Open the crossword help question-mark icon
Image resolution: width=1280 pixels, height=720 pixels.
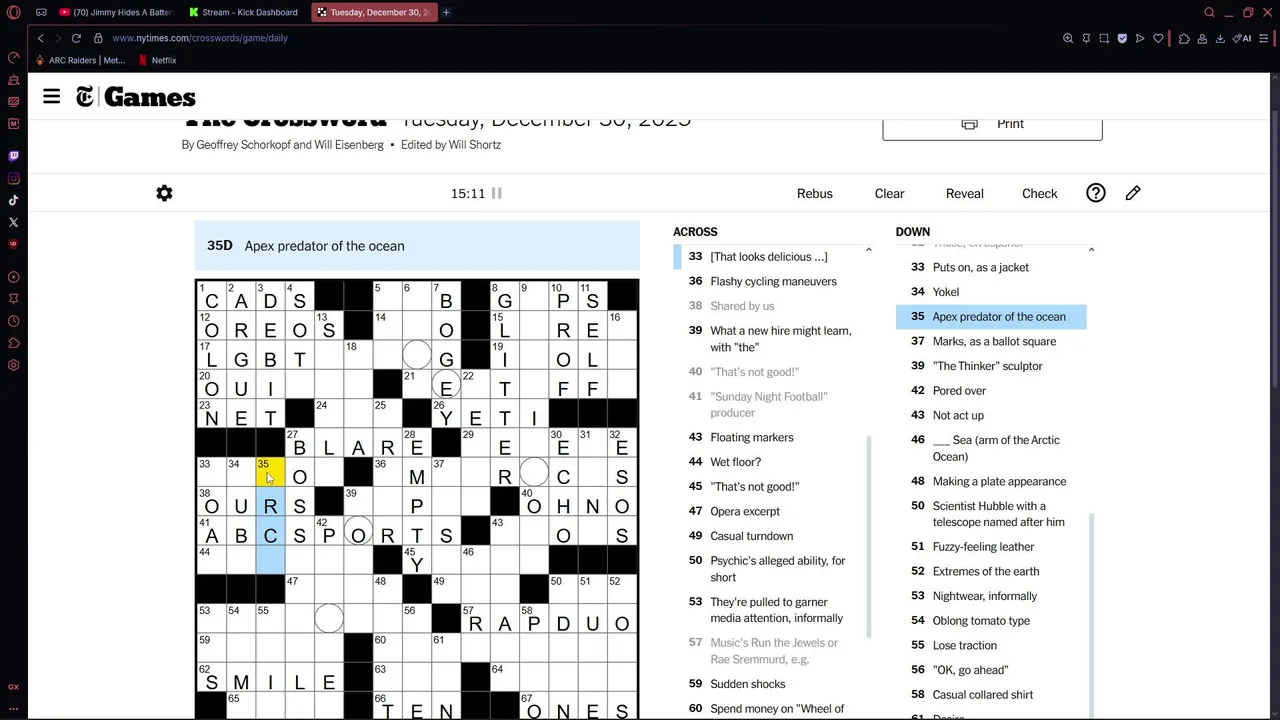point(1096,193)
